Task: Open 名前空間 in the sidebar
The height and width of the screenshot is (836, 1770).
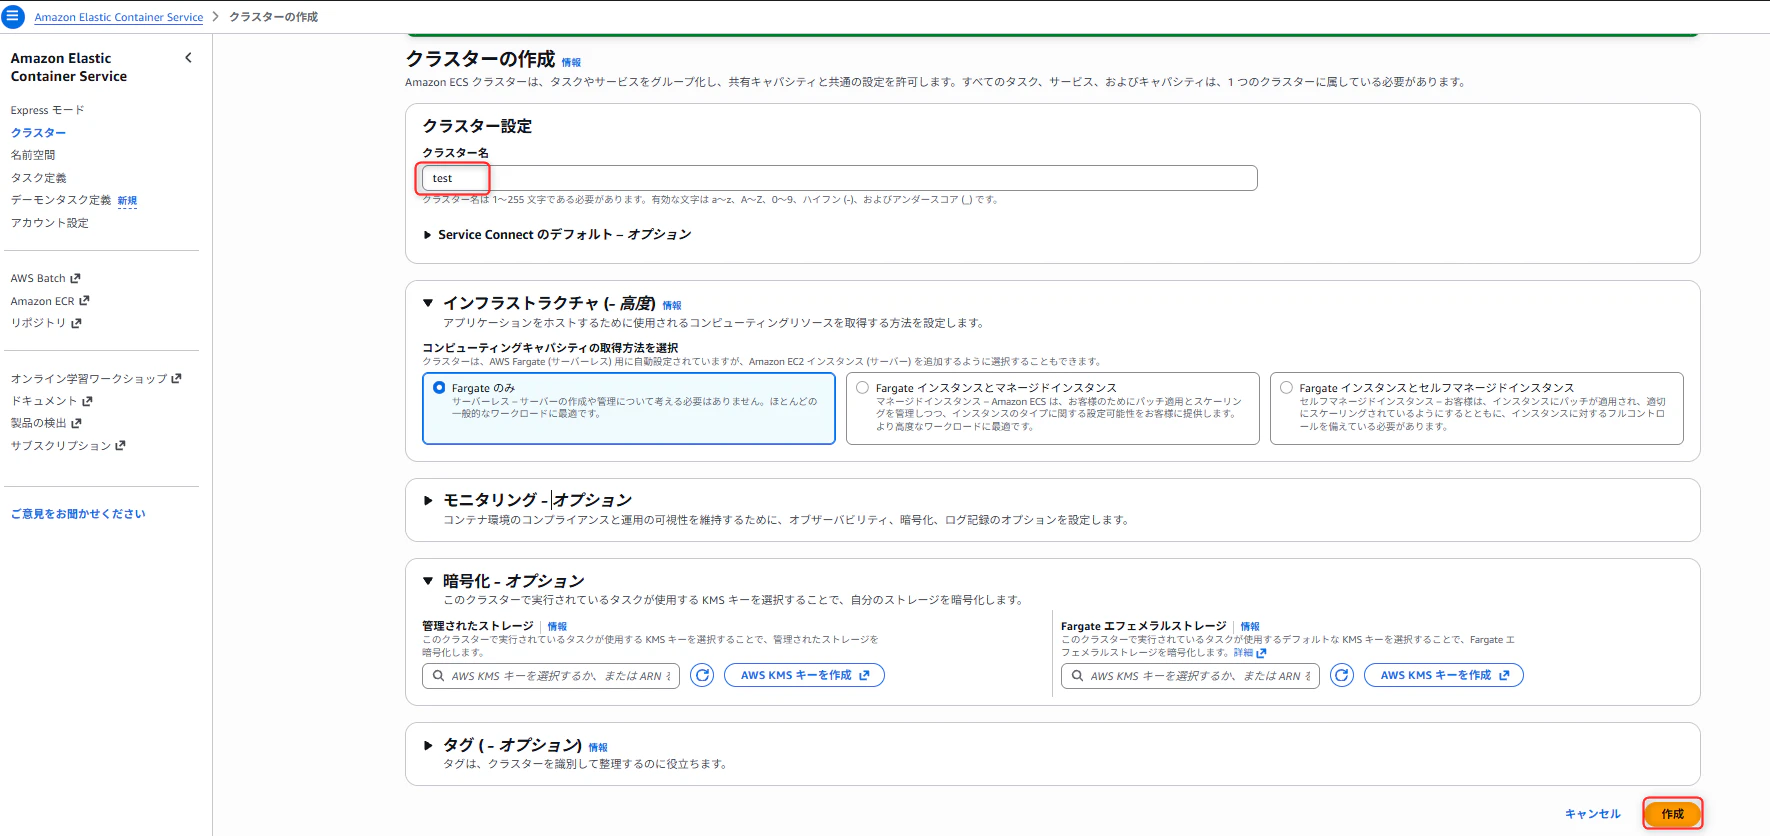Action: (33, 155)
